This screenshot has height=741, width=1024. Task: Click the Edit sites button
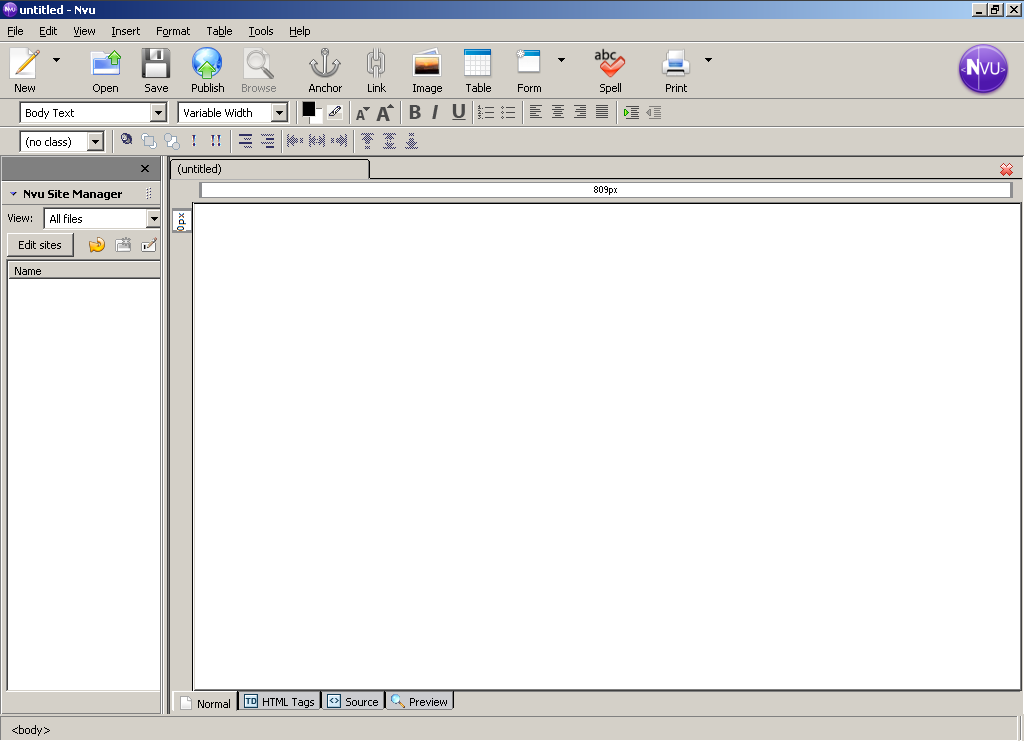click(x=40, y=245)
